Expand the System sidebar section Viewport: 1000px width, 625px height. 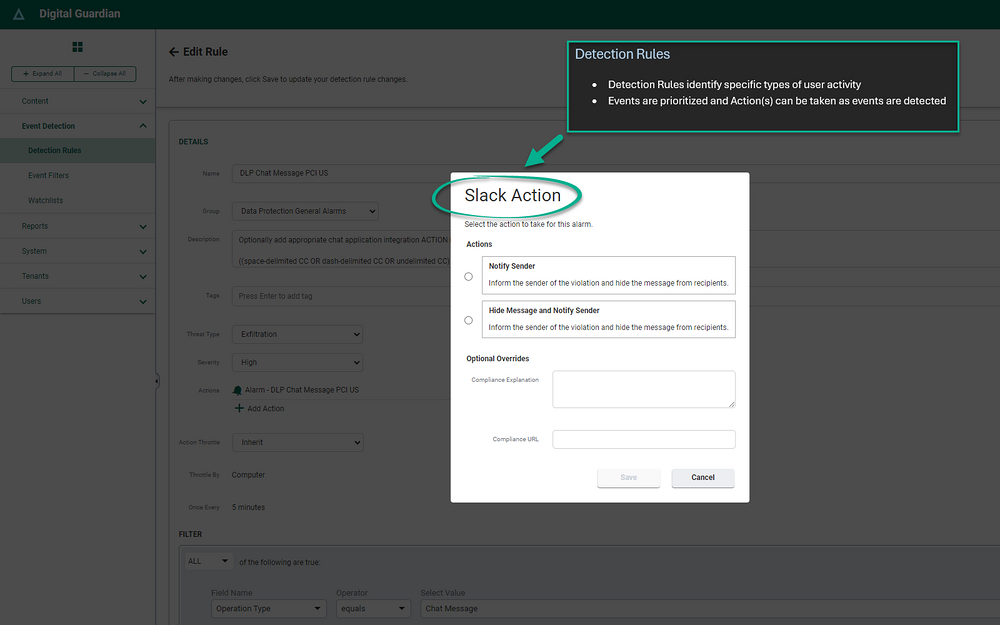[78, 251]
